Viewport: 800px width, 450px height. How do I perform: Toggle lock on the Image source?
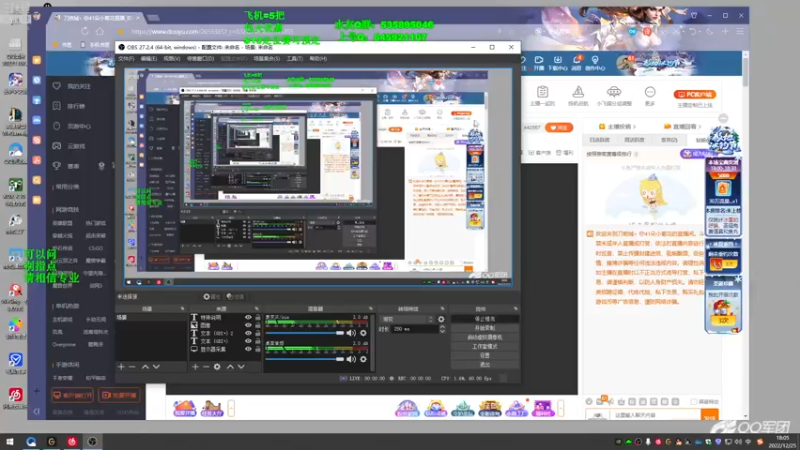258,325
